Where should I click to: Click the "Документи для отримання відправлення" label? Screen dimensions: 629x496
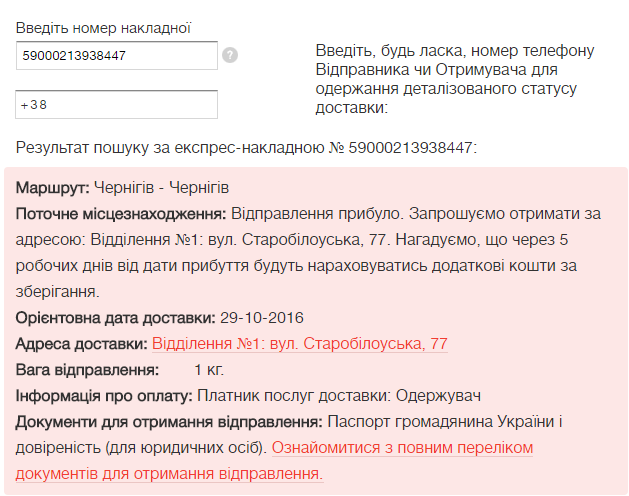pos(168,422)
